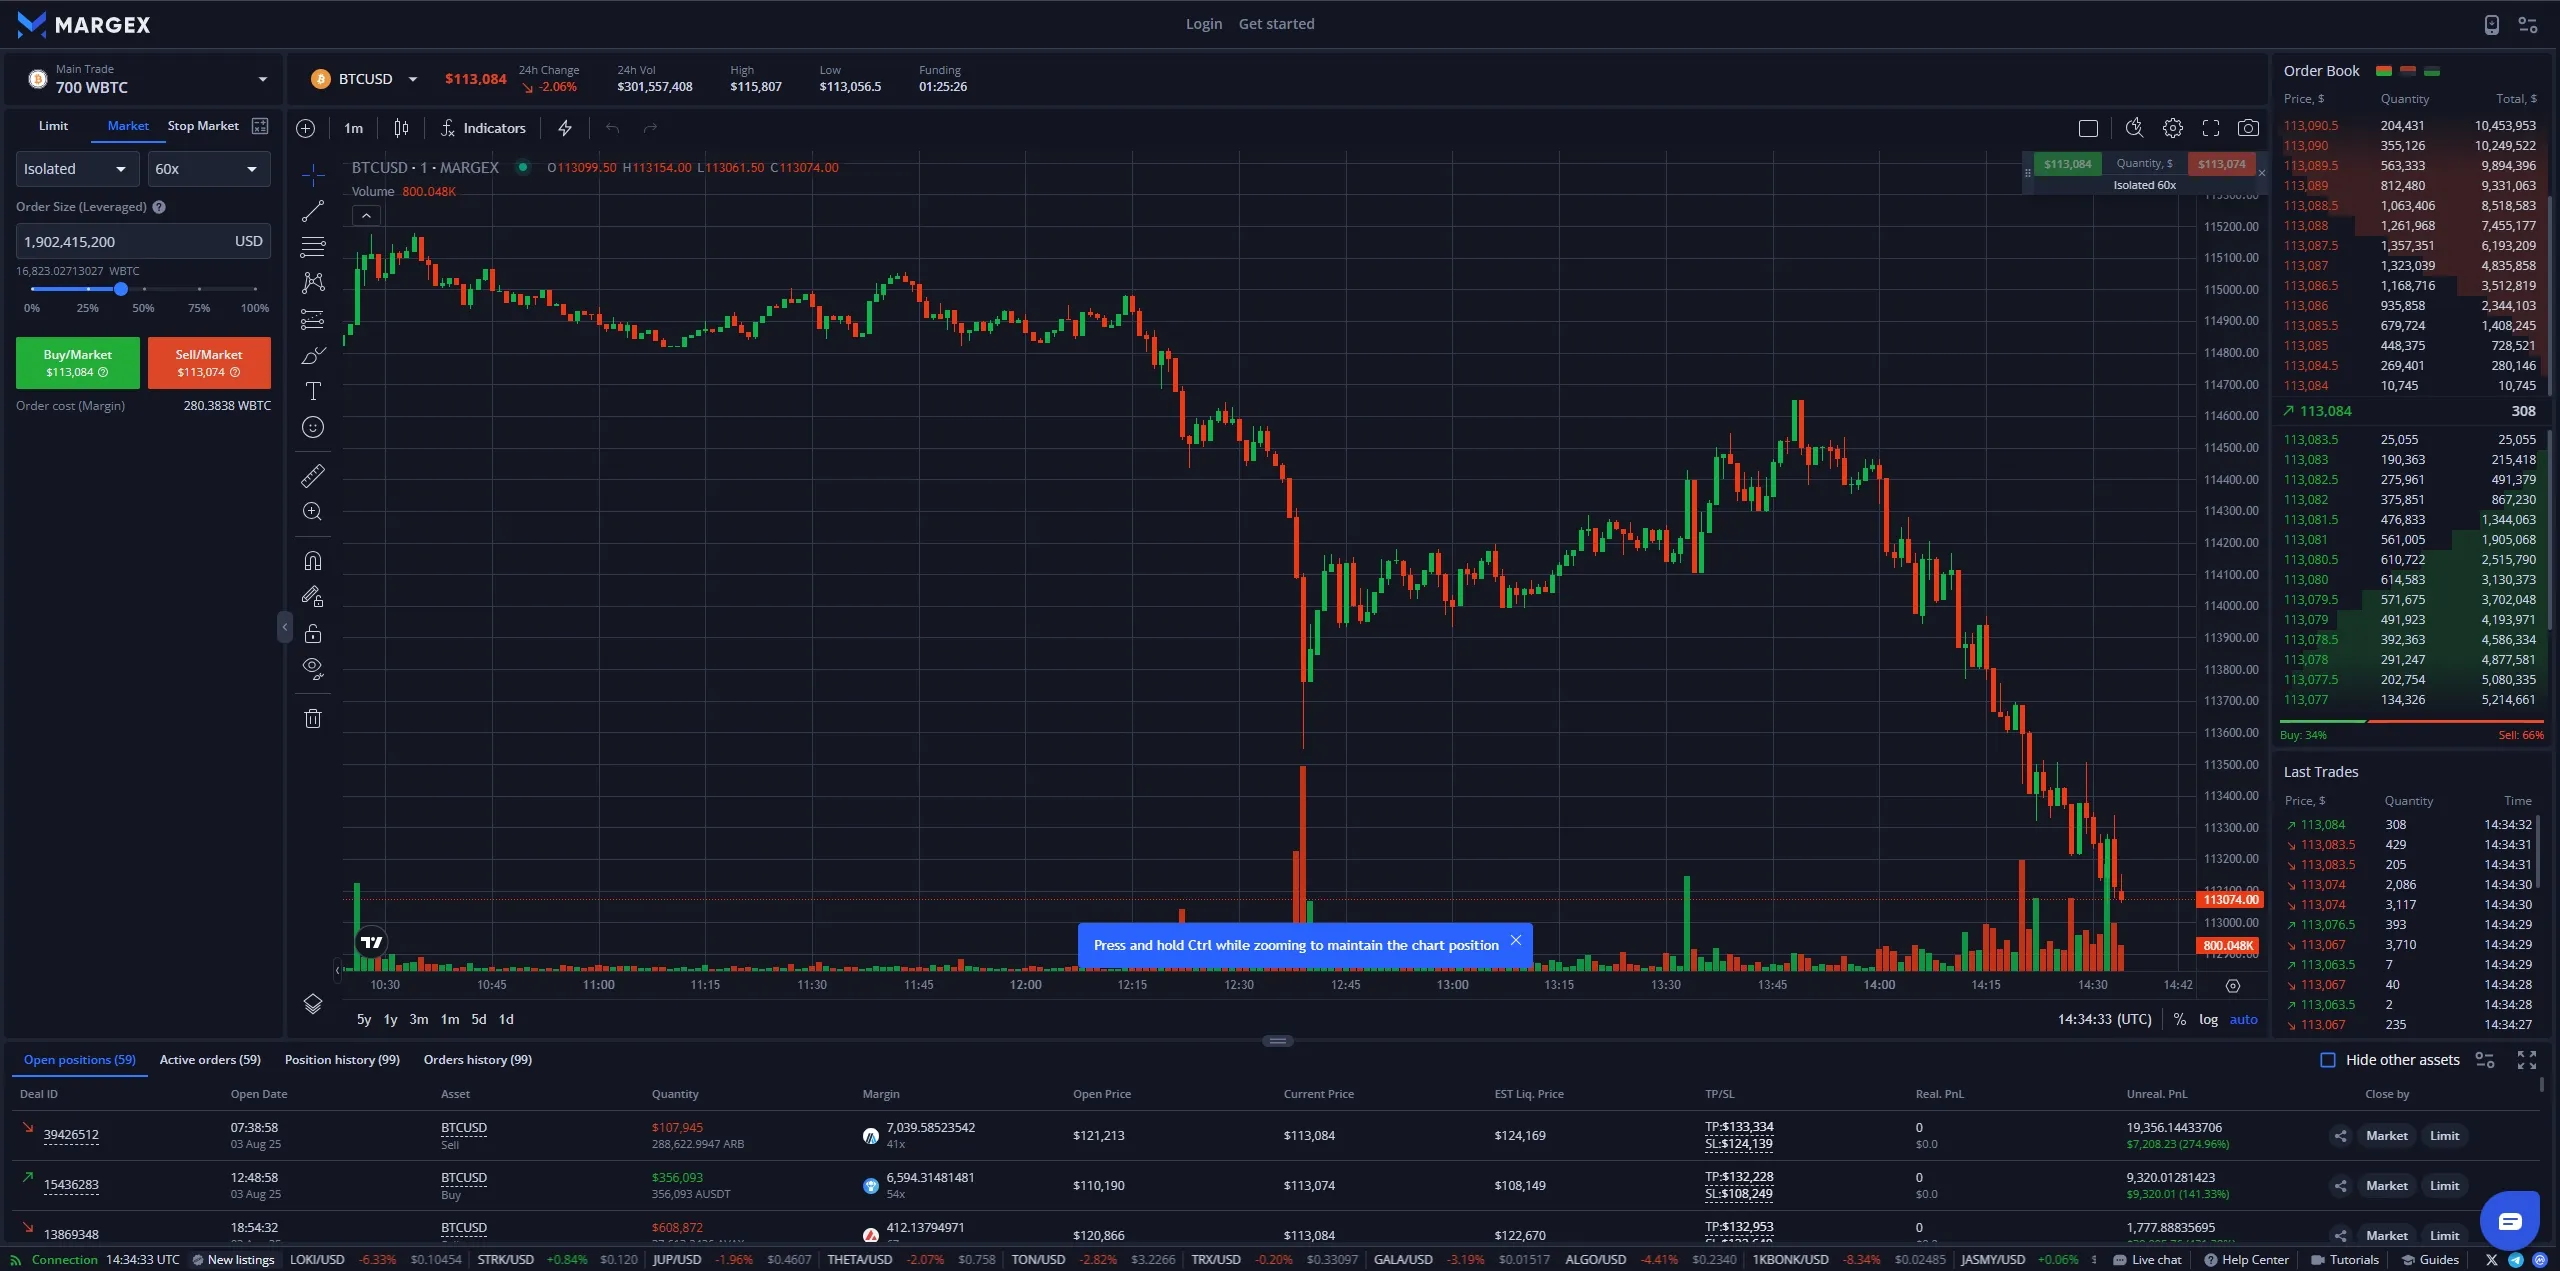
Task: Open the 60x leverage dropdown
Action: click(x=209, y=169)
